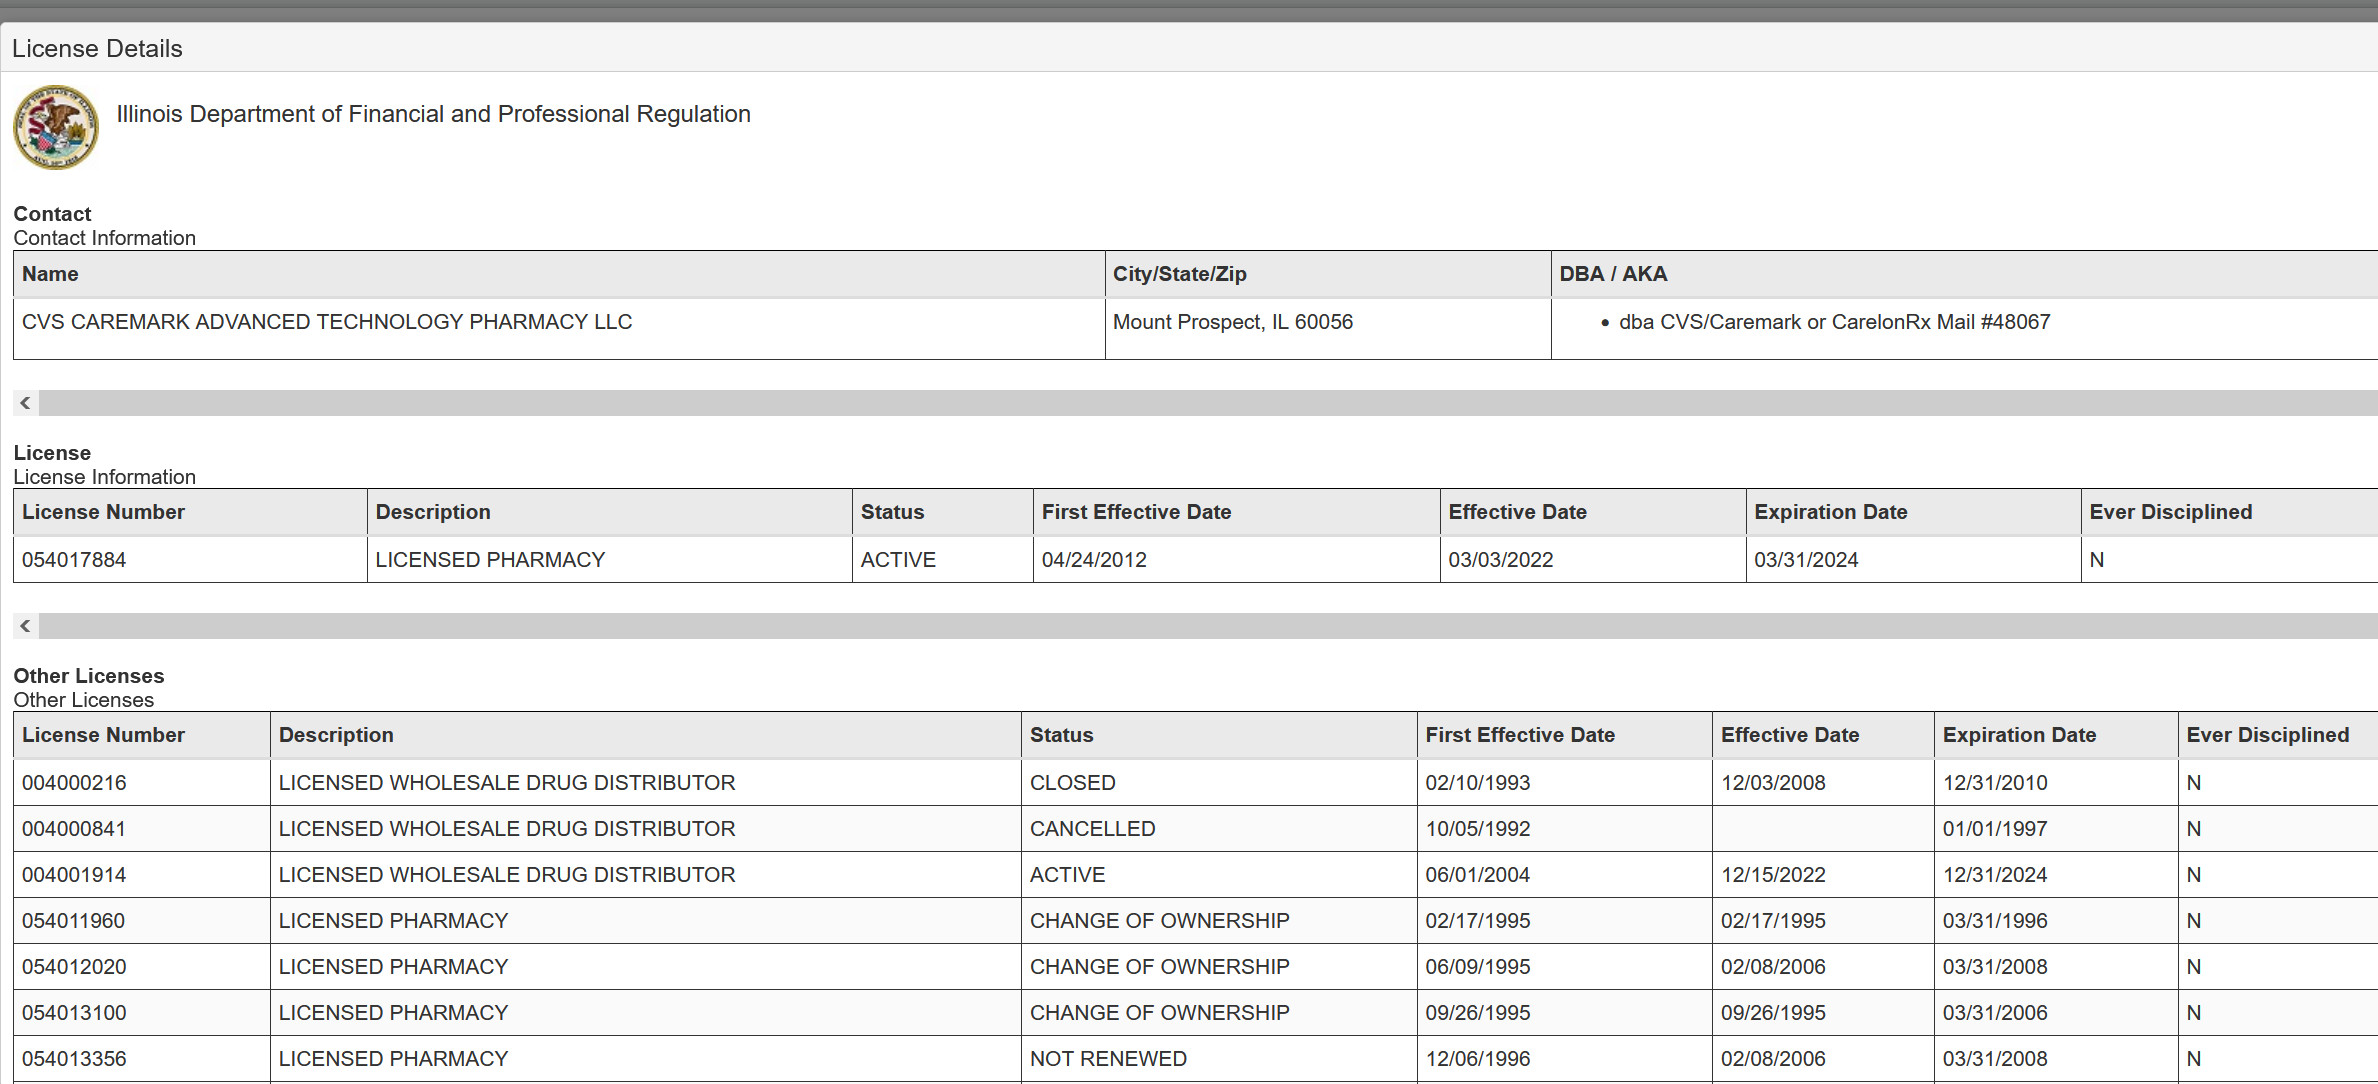Screen dimensions: 2378x1084
Task: Select CVS CAREMARK ADVANCED TECHNOLOGY PHARMACY LLC name
Action: 327,322
